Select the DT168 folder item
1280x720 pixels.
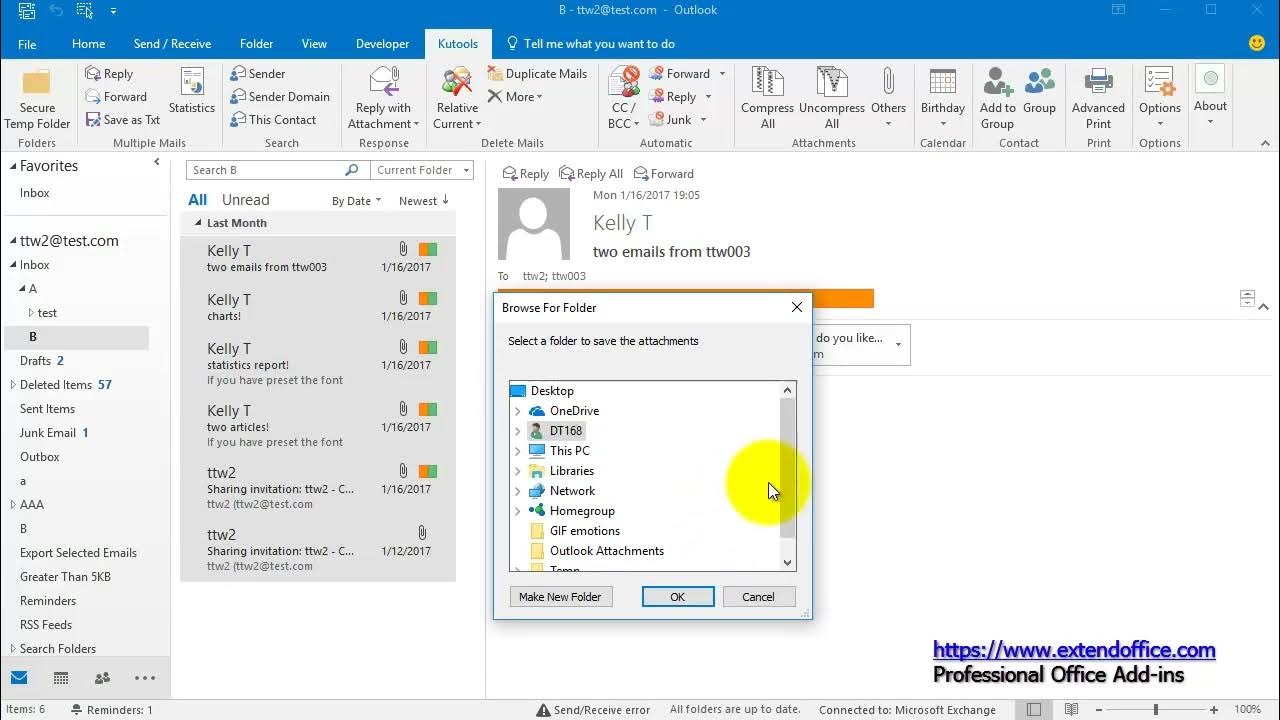565,431
